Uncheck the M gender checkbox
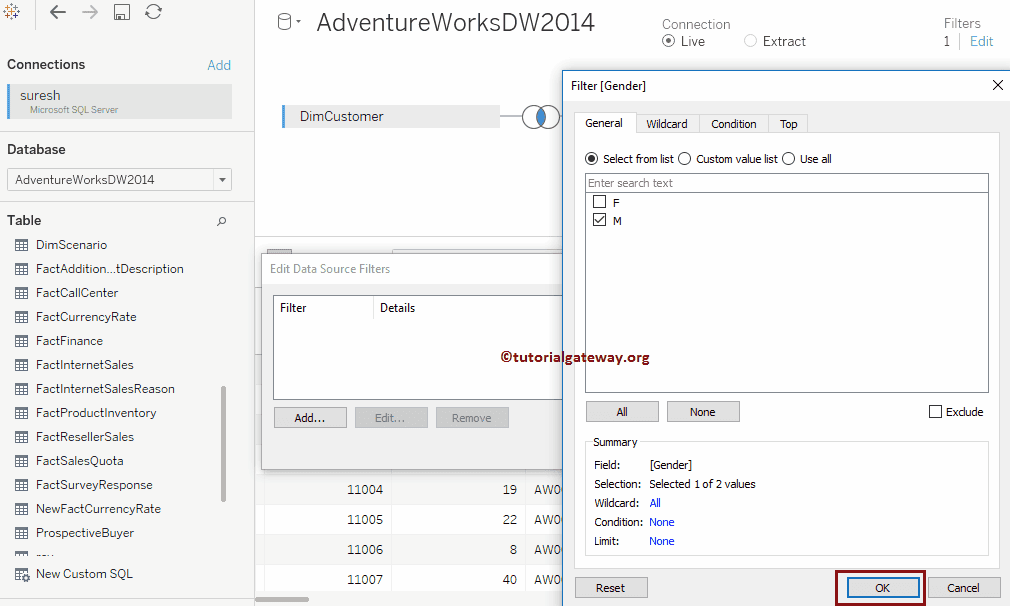 600,220
